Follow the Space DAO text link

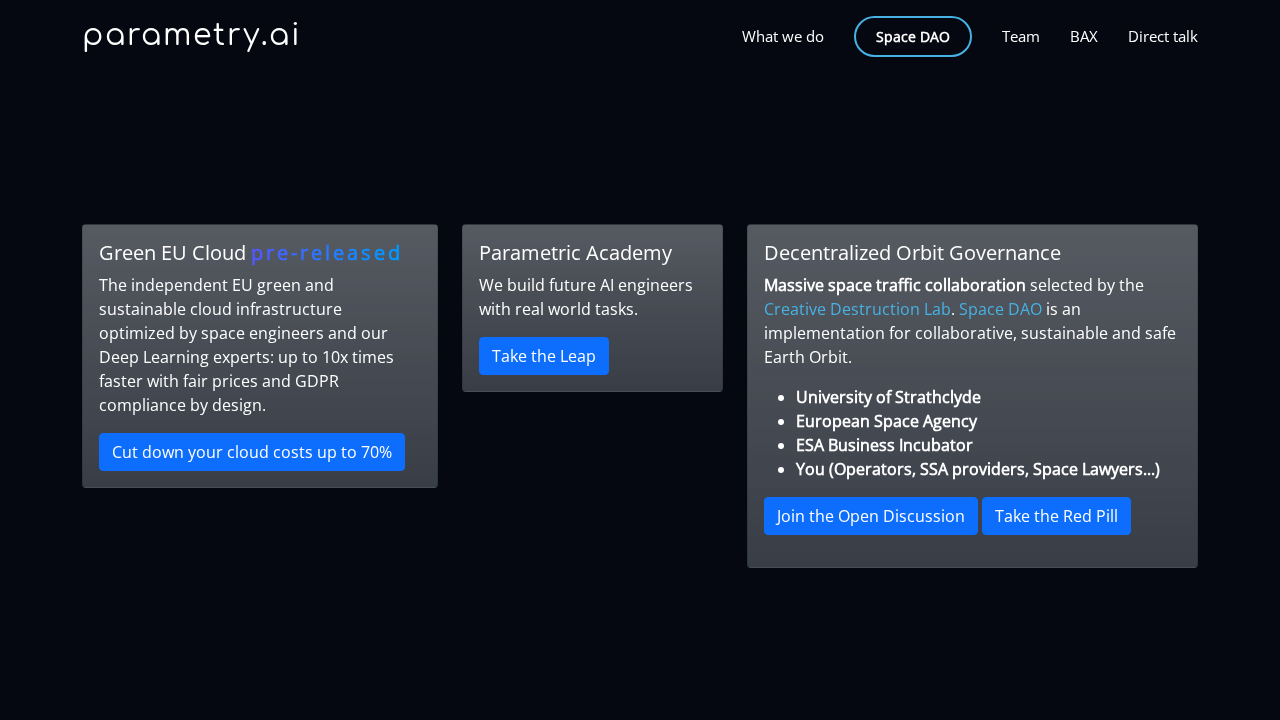[1000, 309]
